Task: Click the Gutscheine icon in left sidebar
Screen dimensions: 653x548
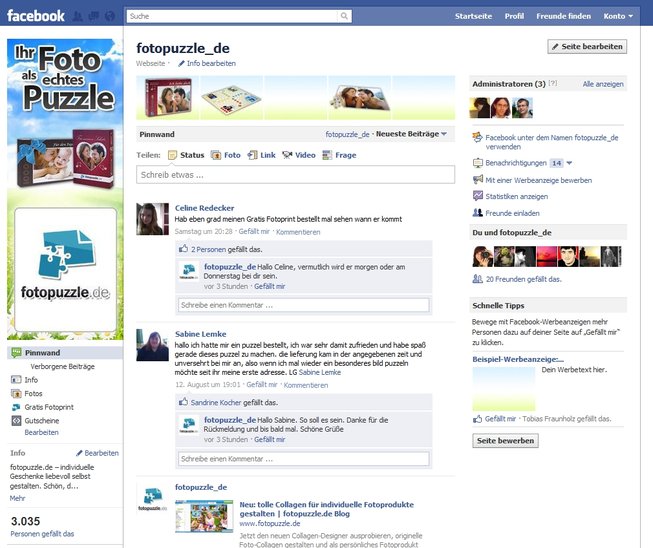Action: pyautogui.click(x=16, y=421)
